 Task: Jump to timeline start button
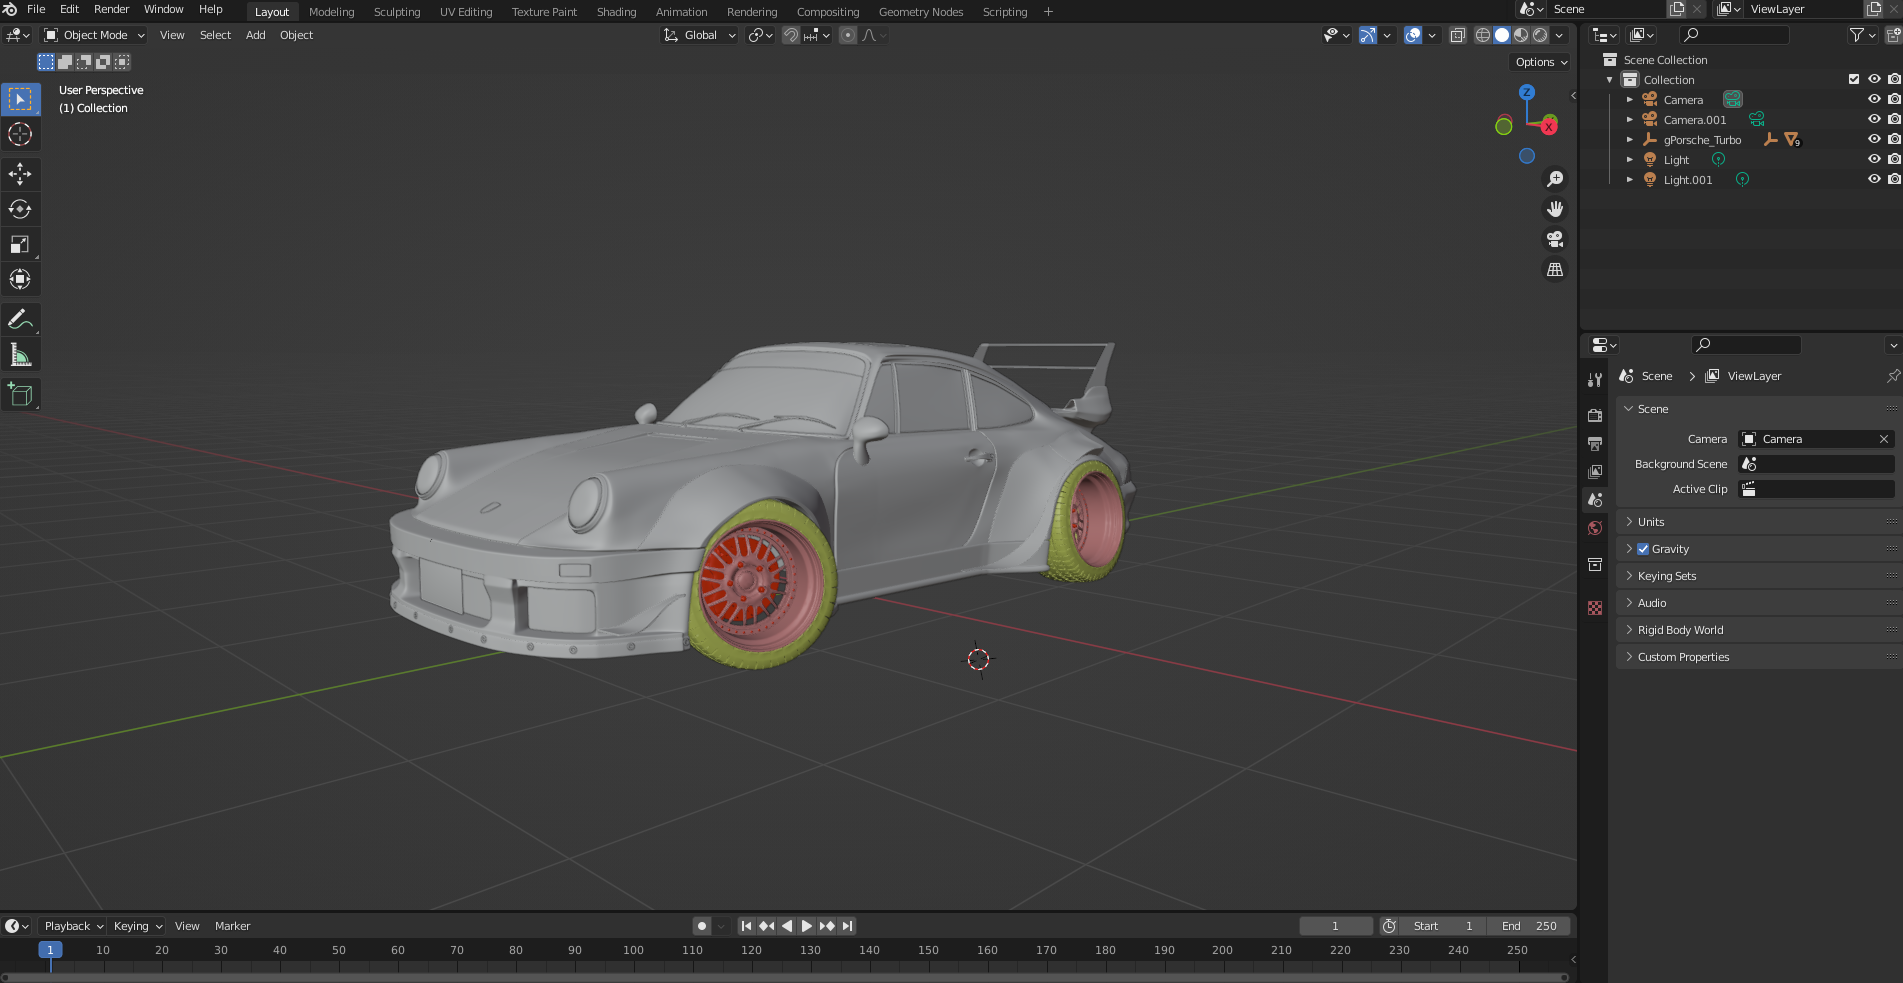(x=746, y=926)
